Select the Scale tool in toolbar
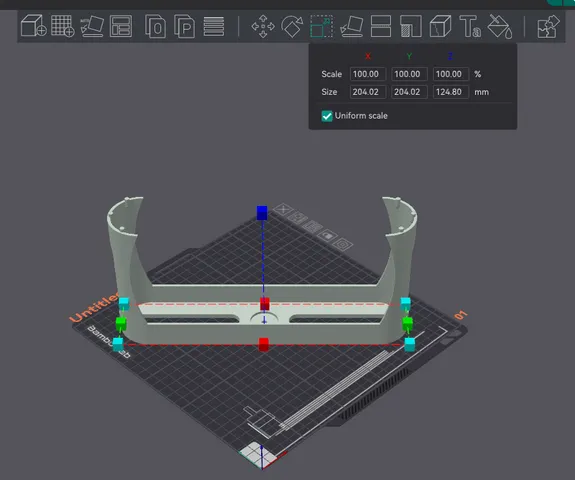The height and width of the screenshot is (480, 575). pyautogui.click(x=322, y=26)
